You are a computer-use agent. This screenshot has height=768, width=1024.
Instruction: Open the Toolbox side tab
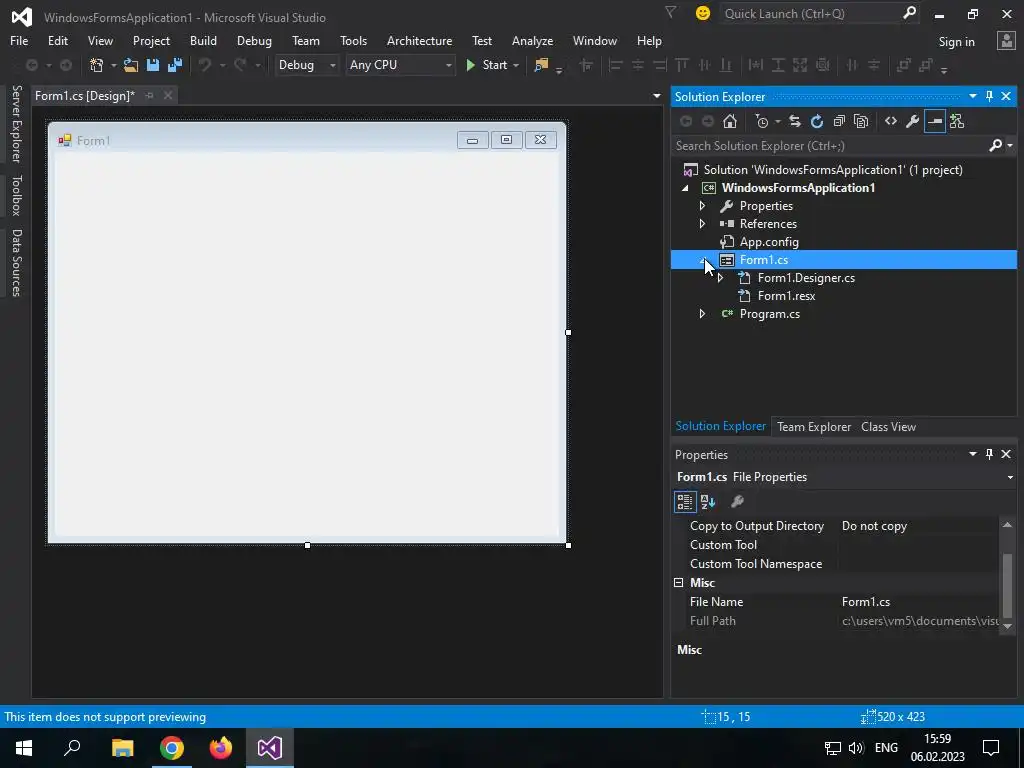16,195
